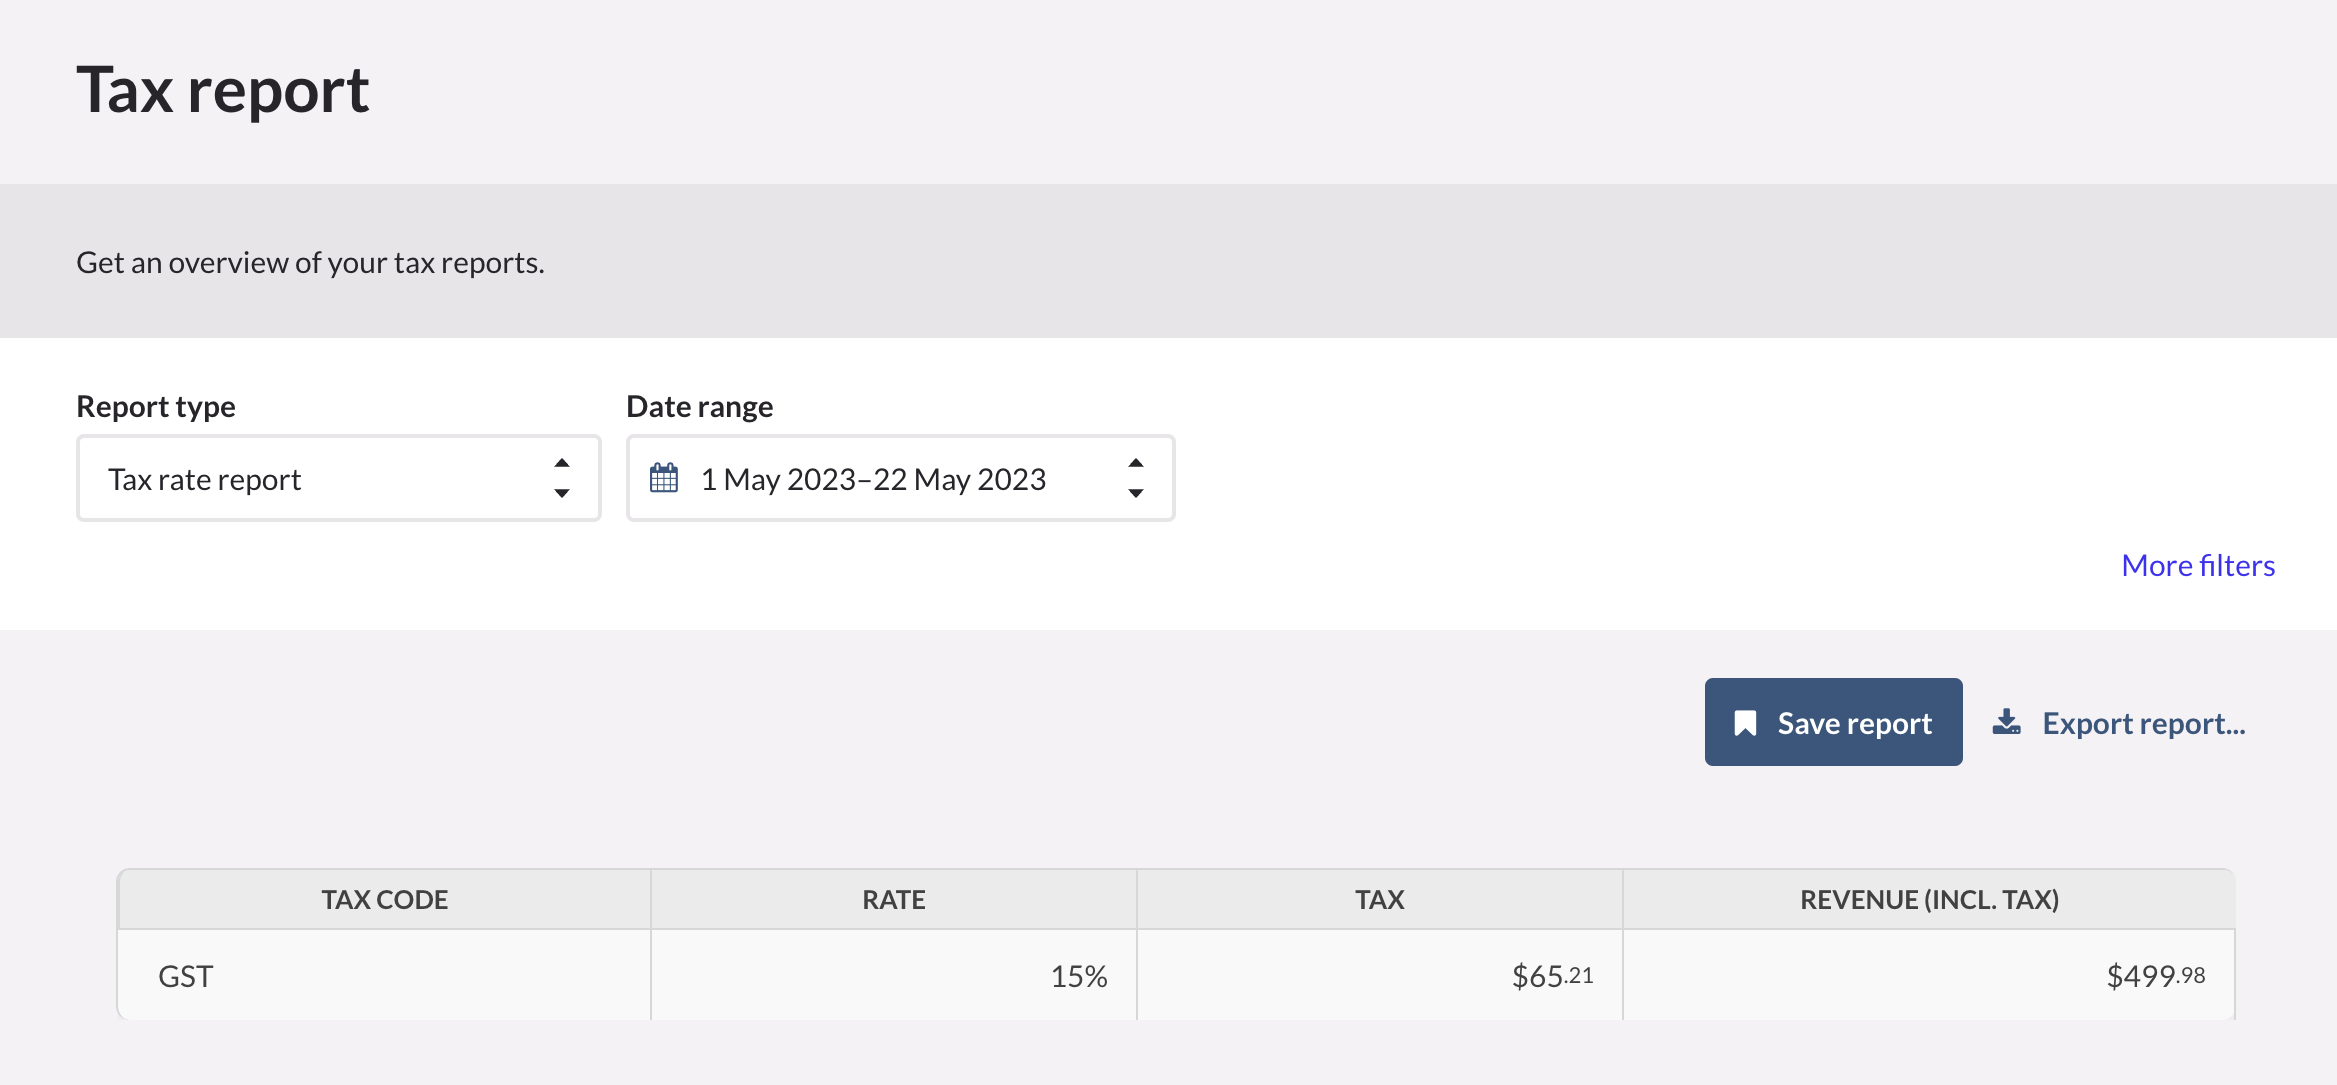This screenshot has width=2337, height=1085.
Task: Select the GST row tax code cell
Action: pyautogui.click(x=385, y=976)
